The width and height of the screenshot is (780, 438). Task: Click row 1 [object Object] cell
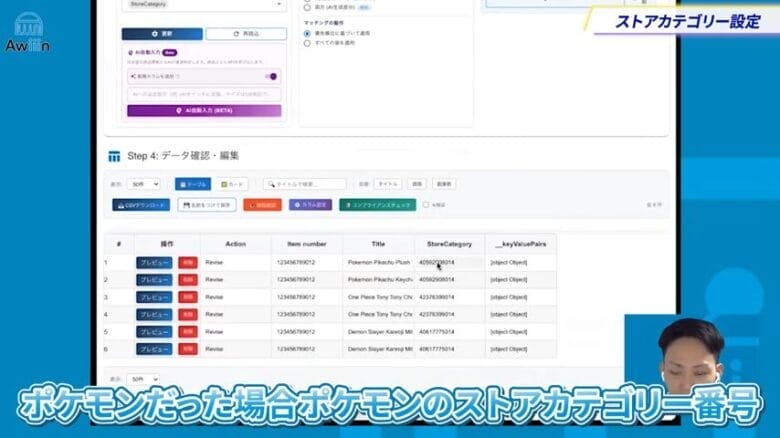click(521, 262)
